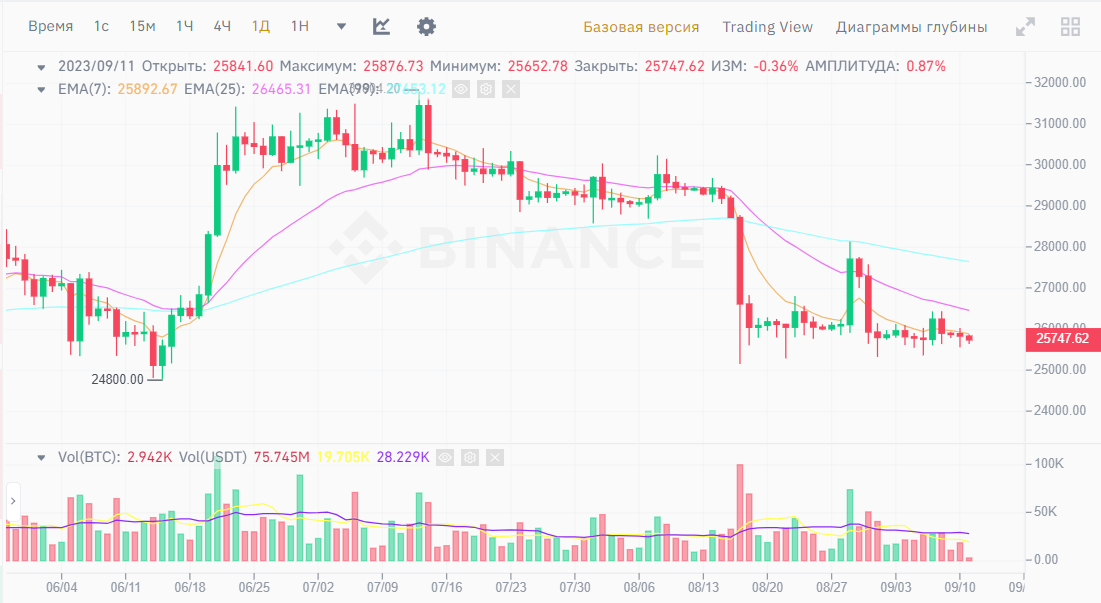Collapse the EMA(7) legend row
The image size is (1101, 603).
coord(41,89)
